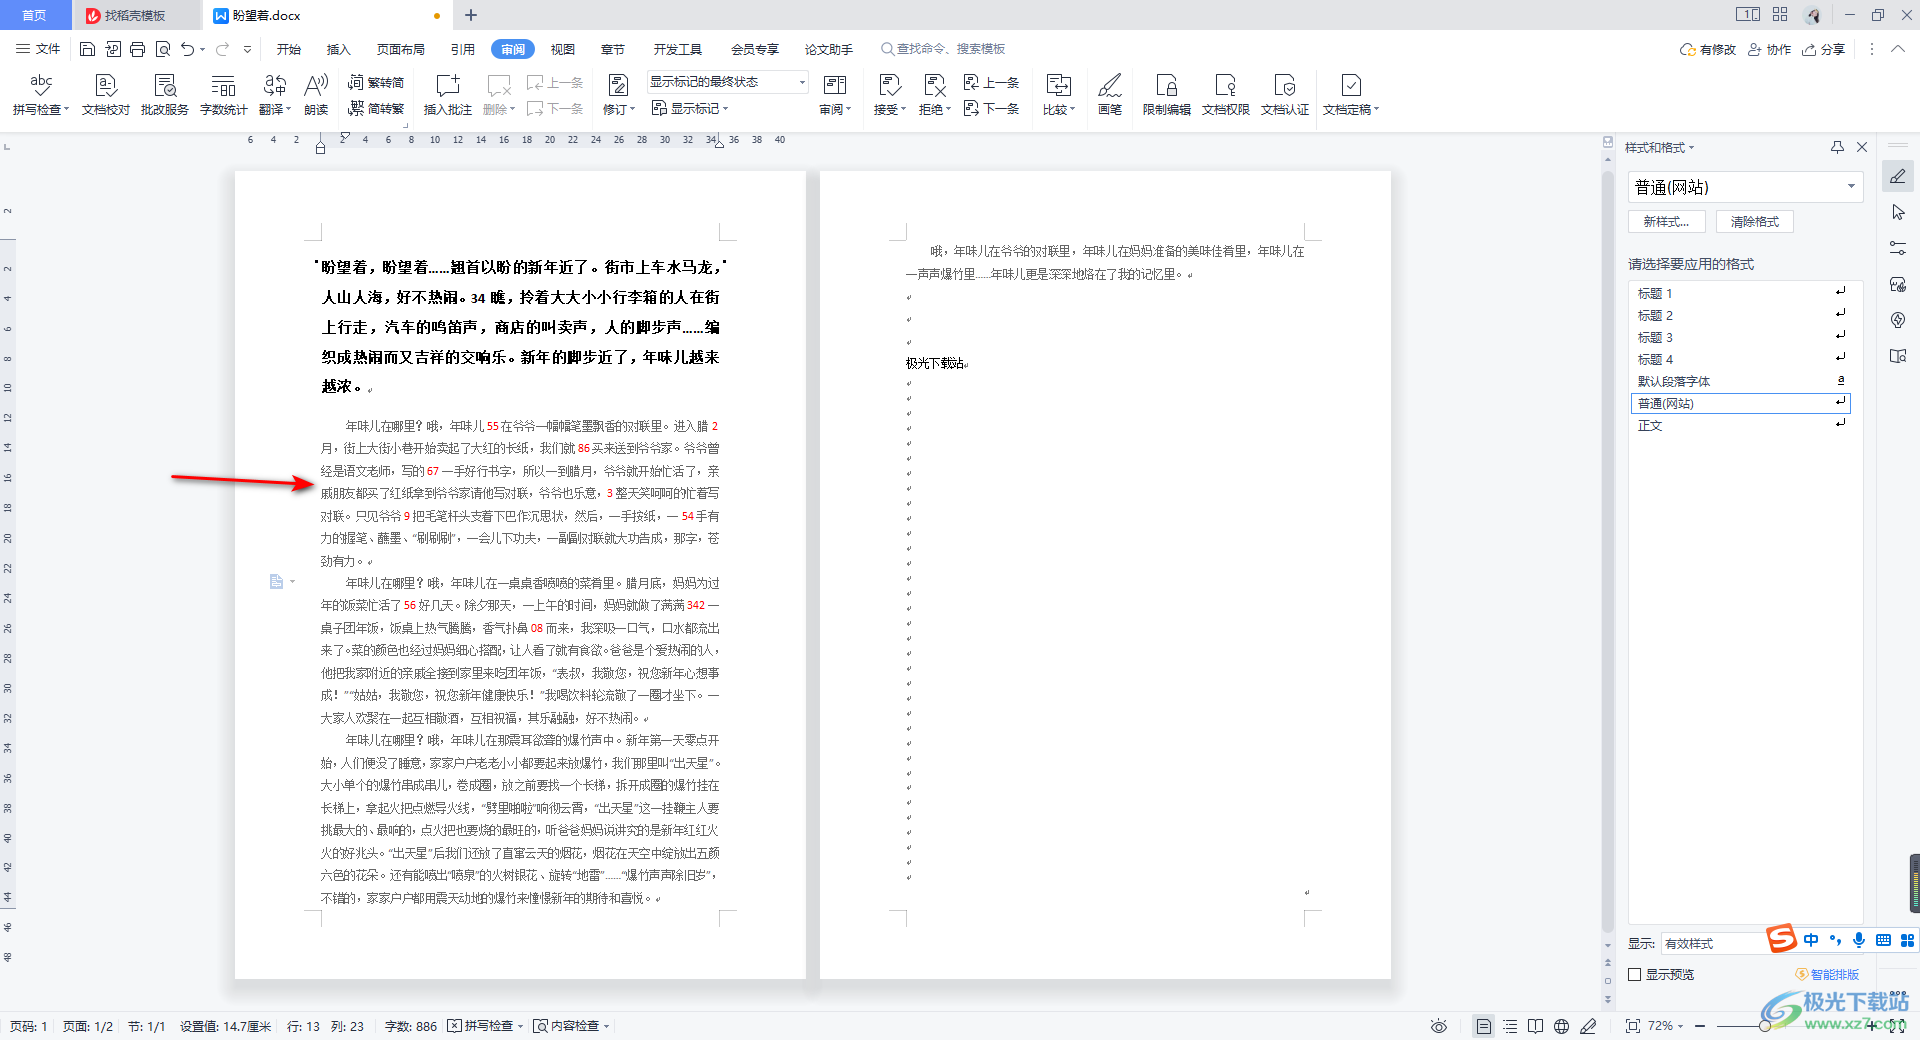Viewport: 1920px width, 1040px height.
Task: Open 批改服务 correction service
Action: click(165, 95)
